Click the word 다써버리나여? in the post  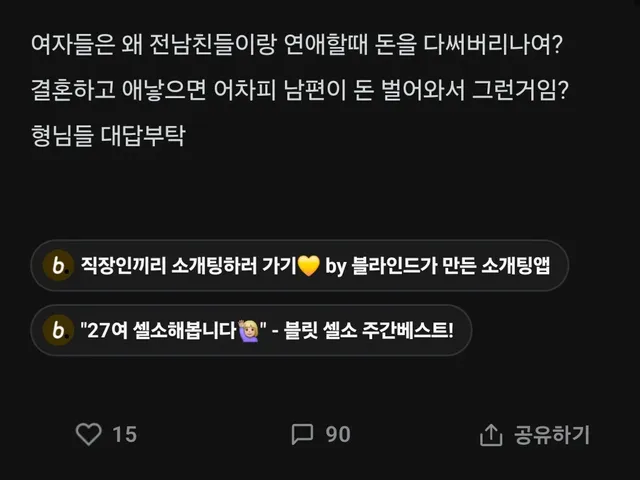pyautogui.click(x=493, y=44)
